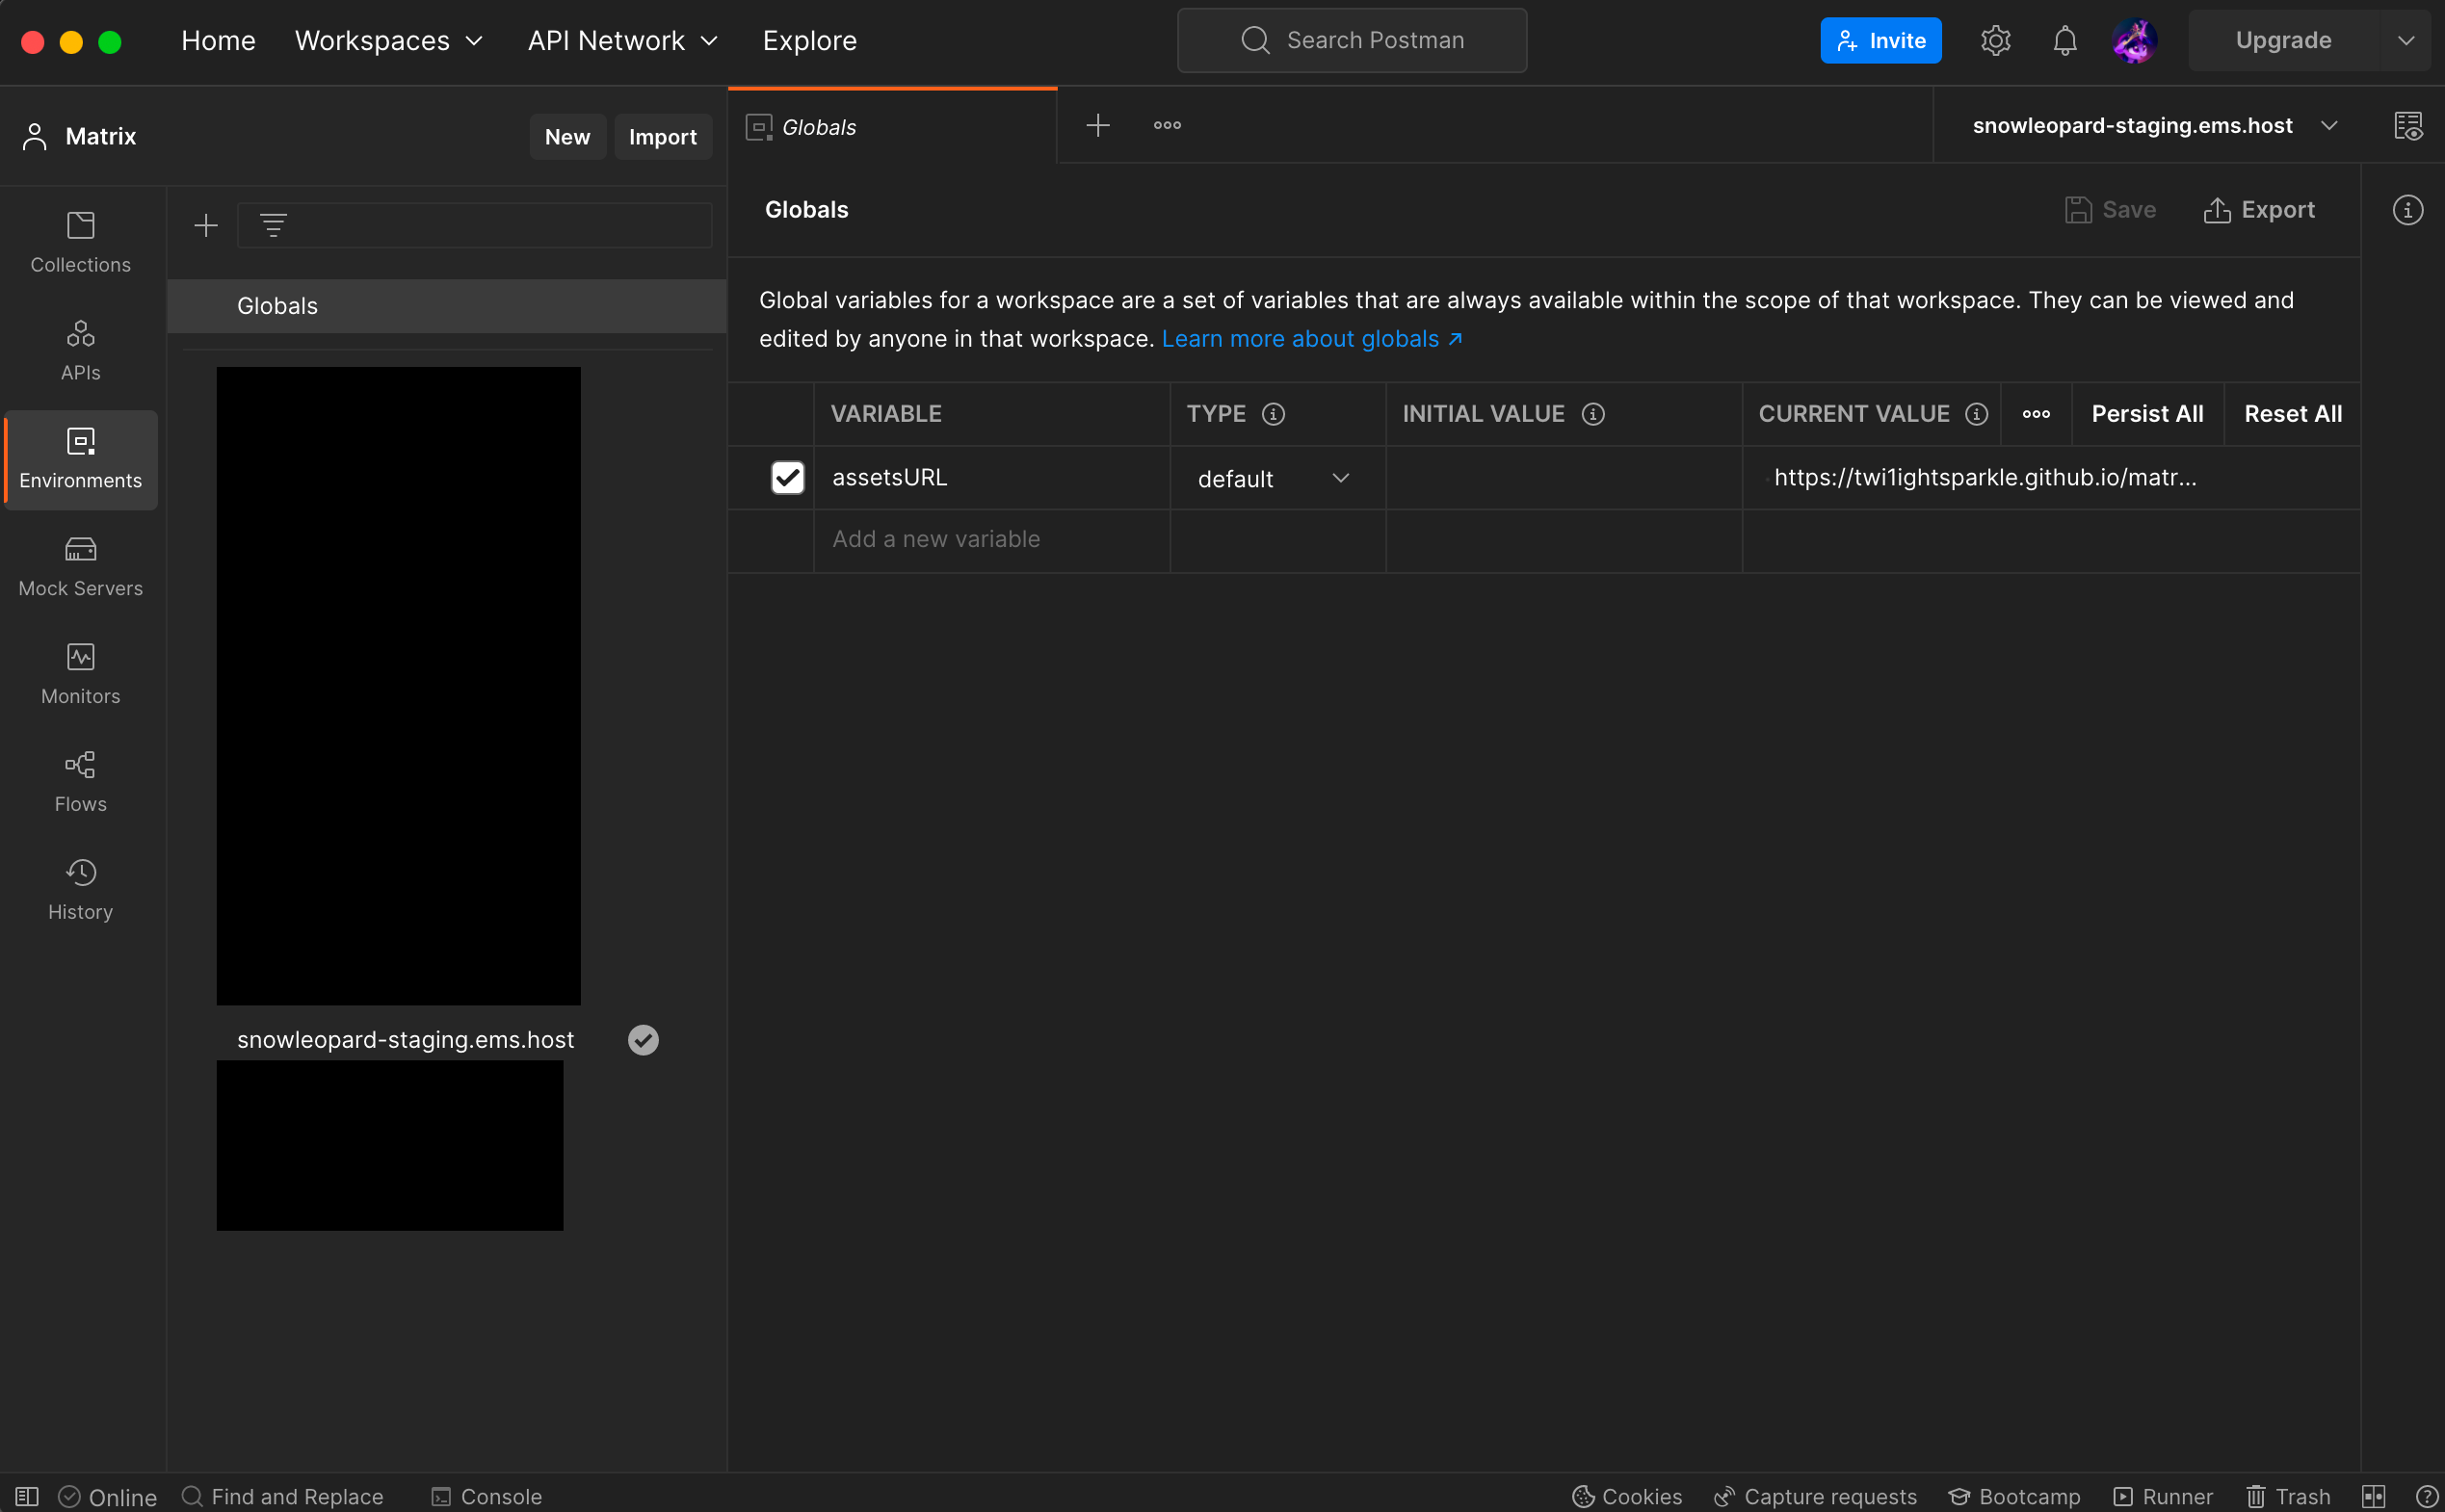This screenshot has width=2445, height=1512.
Task: Open the Globals tab overflow menu
Action: 1170,124
